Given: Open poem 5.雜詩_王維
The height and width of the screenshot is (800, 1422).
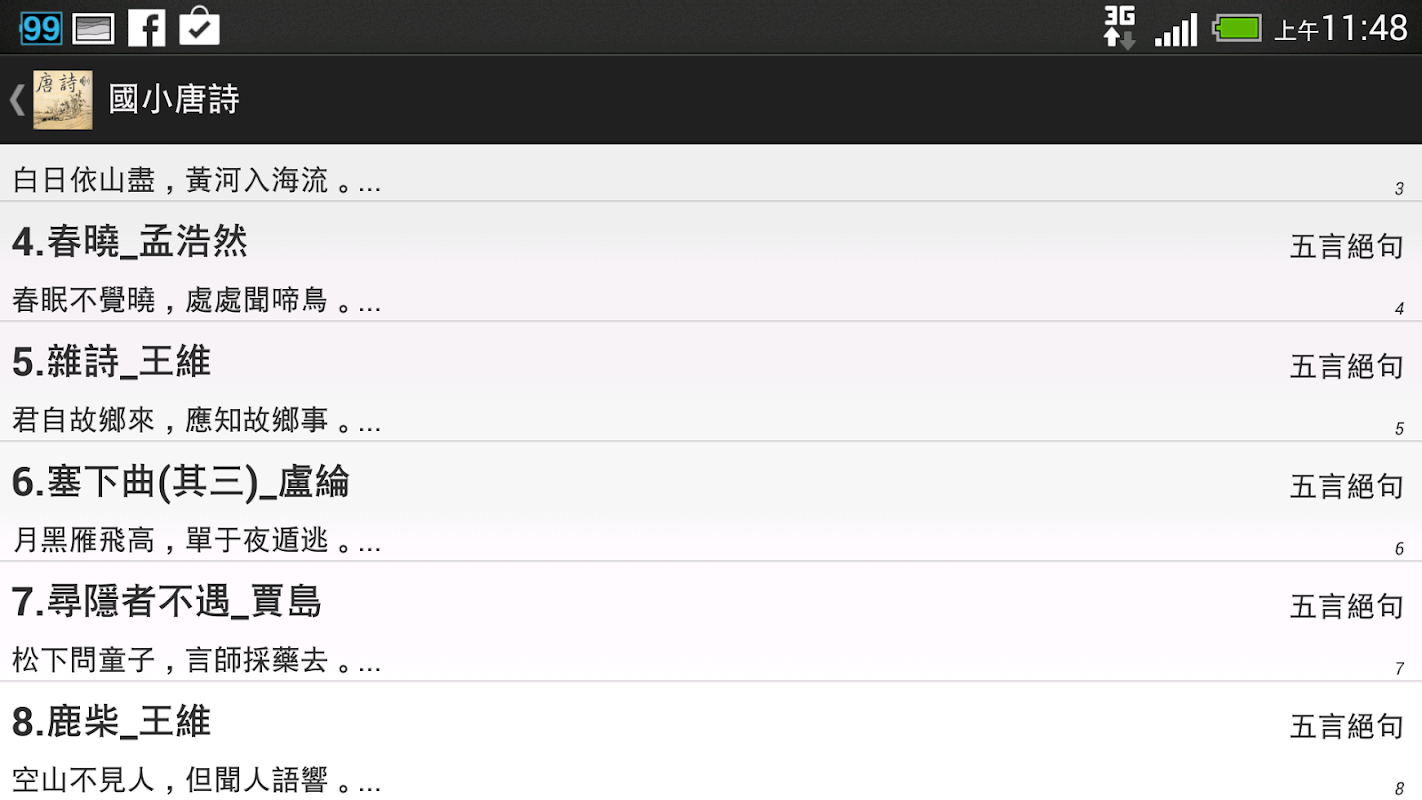Looking at the screenshot, I should coord(711,381).
